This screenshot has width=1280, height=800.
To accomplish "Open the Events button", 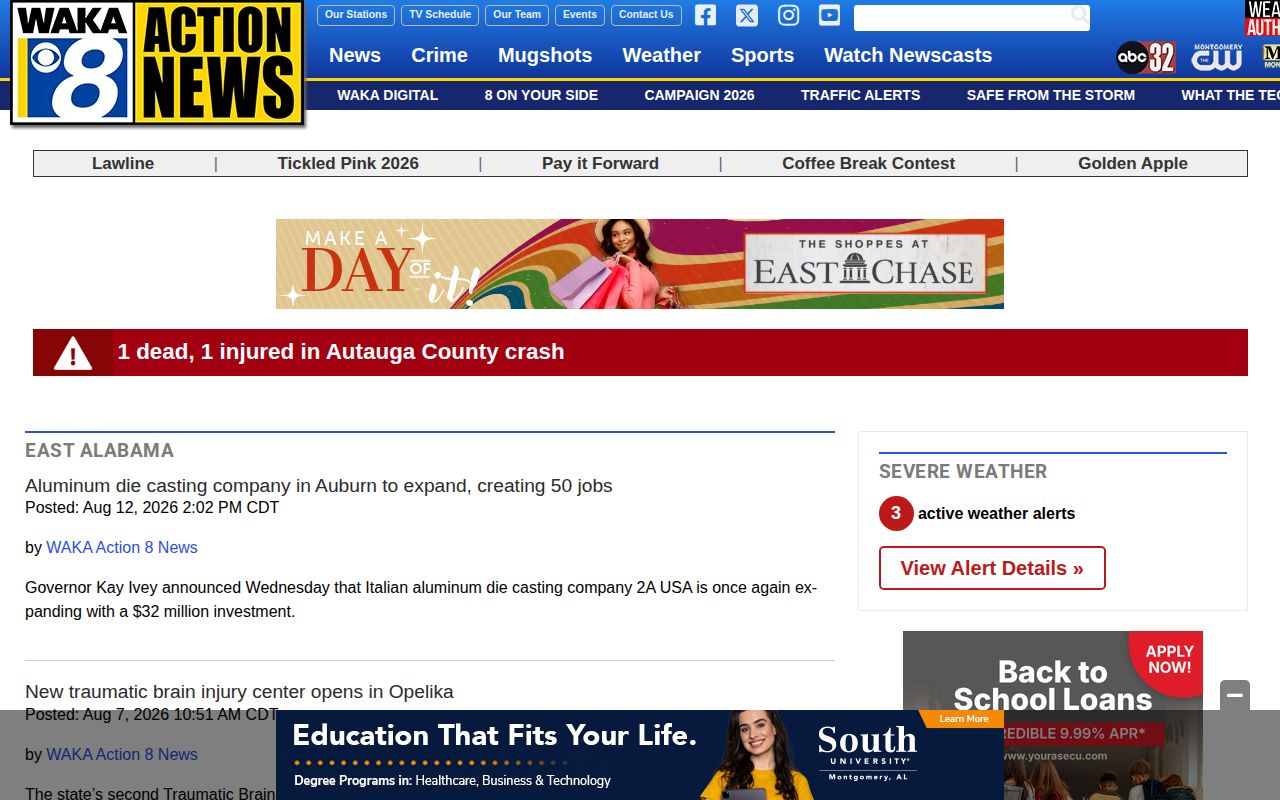I will pyautogui.click(x=580, y=15).
